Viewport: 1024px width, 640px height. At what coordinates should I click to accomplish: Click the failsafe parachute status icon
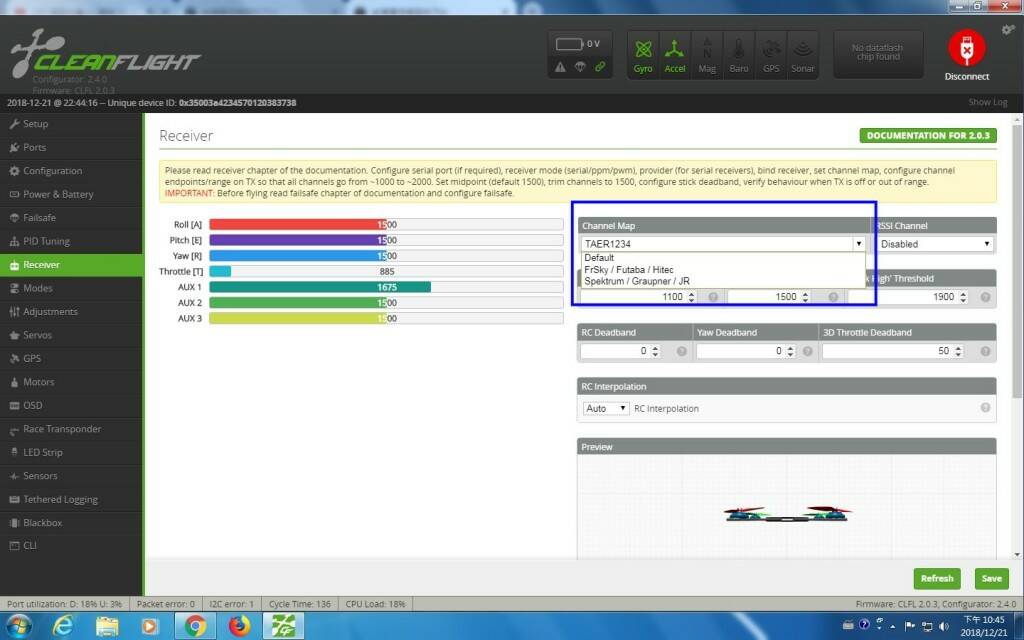pos(580,67)
